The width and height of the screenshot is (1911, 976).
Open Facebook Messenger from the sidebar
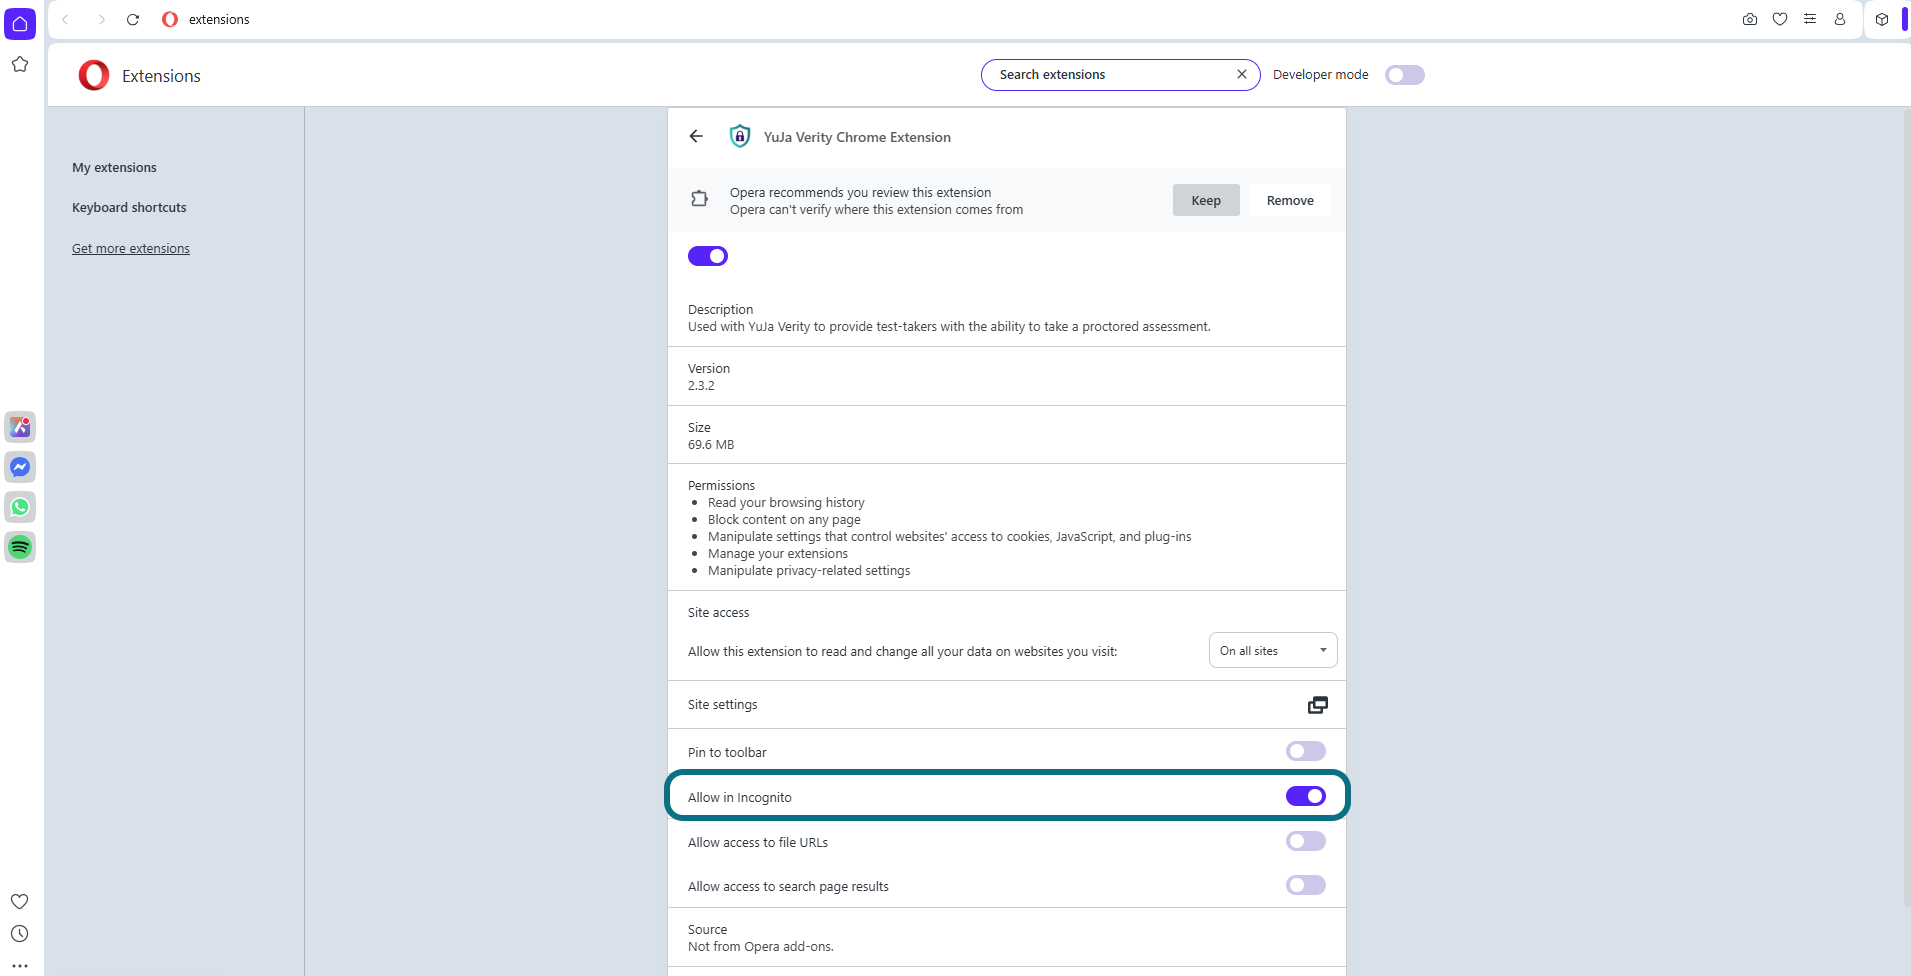point(20,467)
